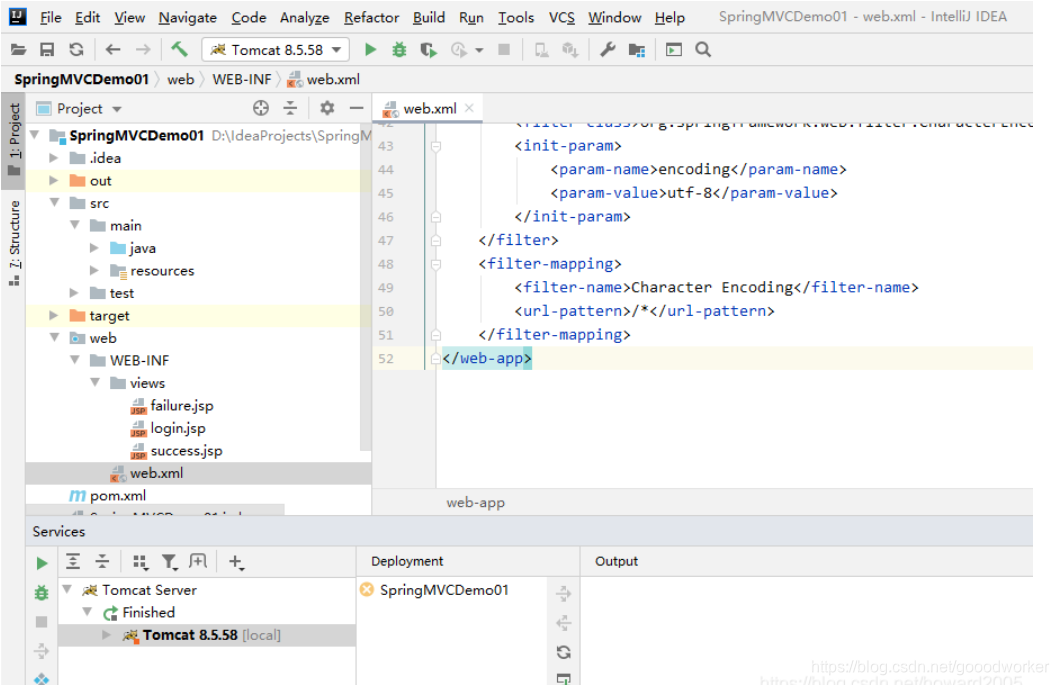Image resolution: width=1059 pixels, height=685 pixels.
Task: Debug service with Services panel bug icon
Action: (41, 592)
